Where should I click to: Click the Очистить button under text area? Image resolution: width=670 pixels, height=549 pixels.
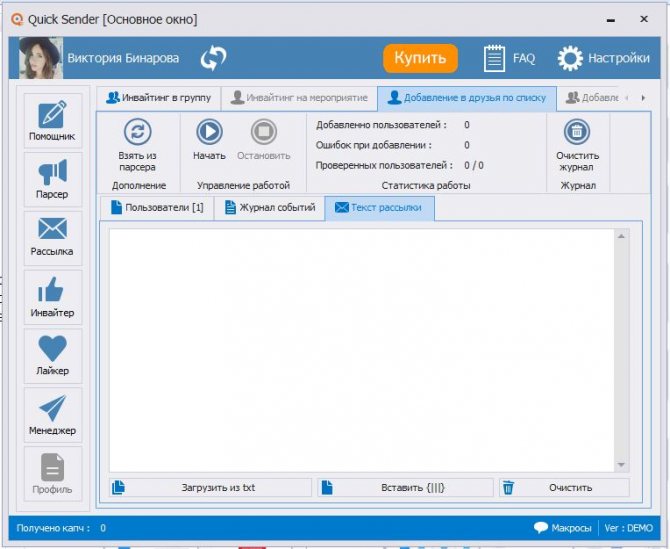pos(564,487)
